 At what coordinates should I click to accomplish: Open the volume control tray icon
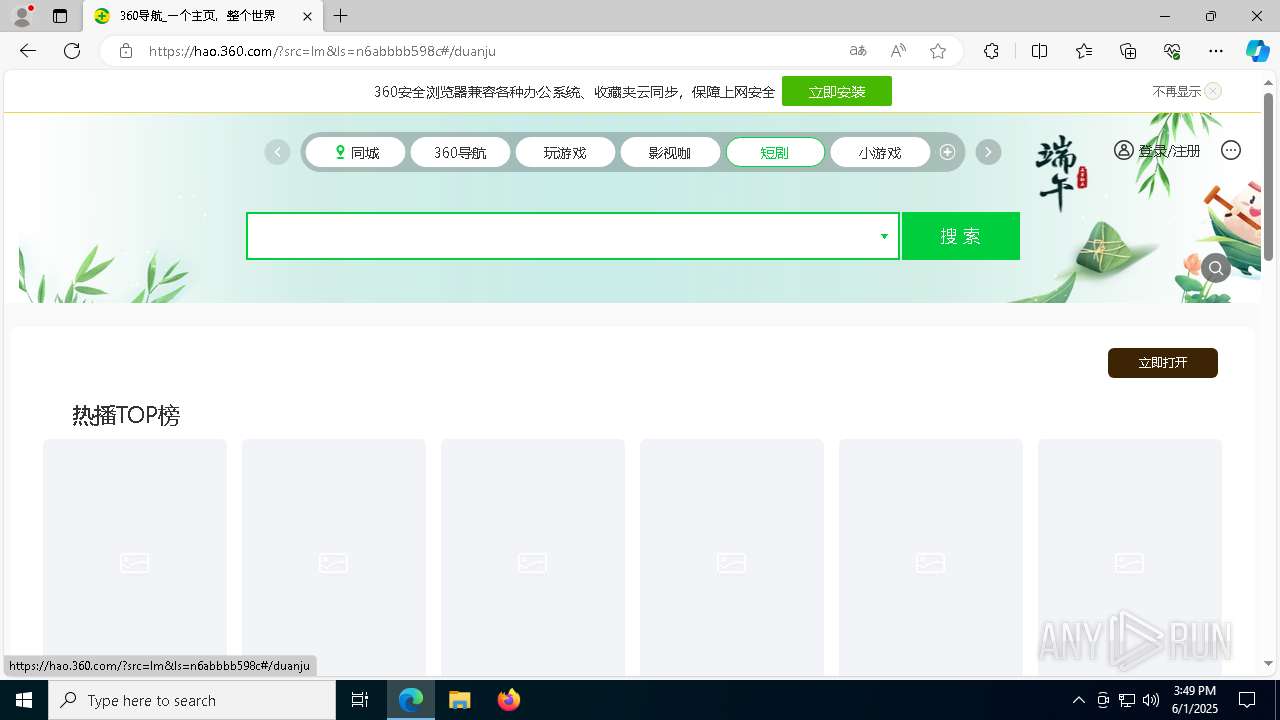(1151, 700)
